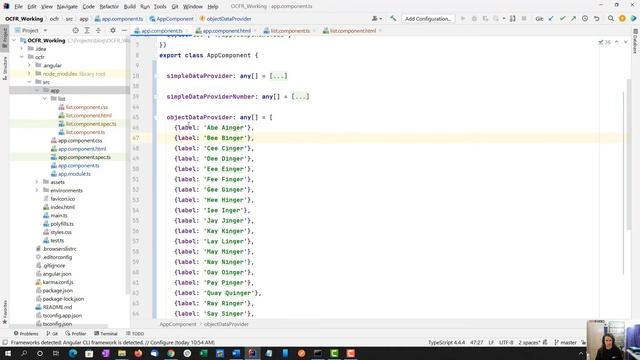
Task: Open Microsoft Edge from the taskbar
Action: pyautogui.click(x=73, y=353)
